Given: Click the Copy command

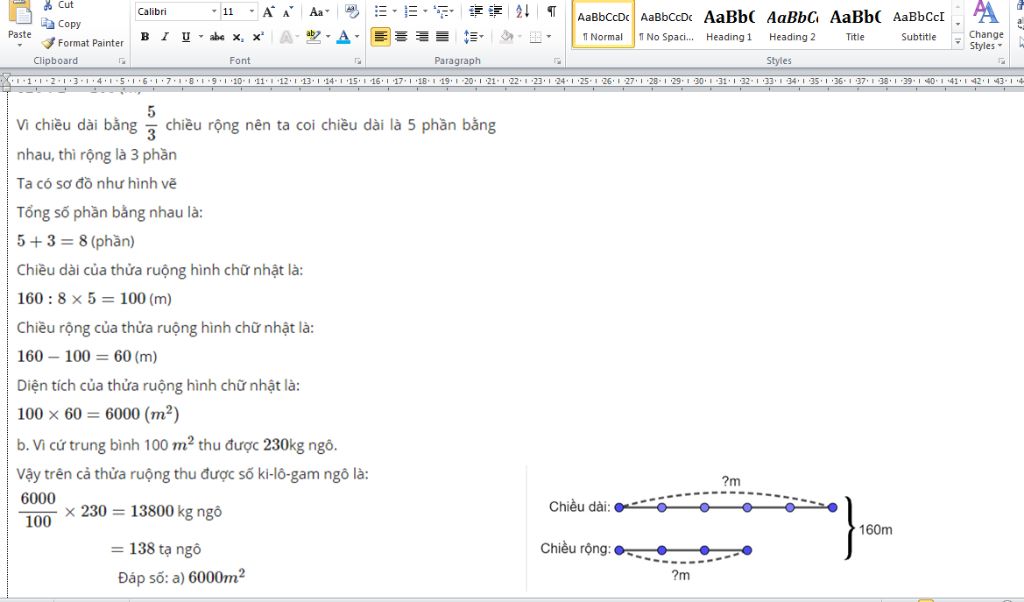Looking at the screenshot, I should tap(61, 24).
